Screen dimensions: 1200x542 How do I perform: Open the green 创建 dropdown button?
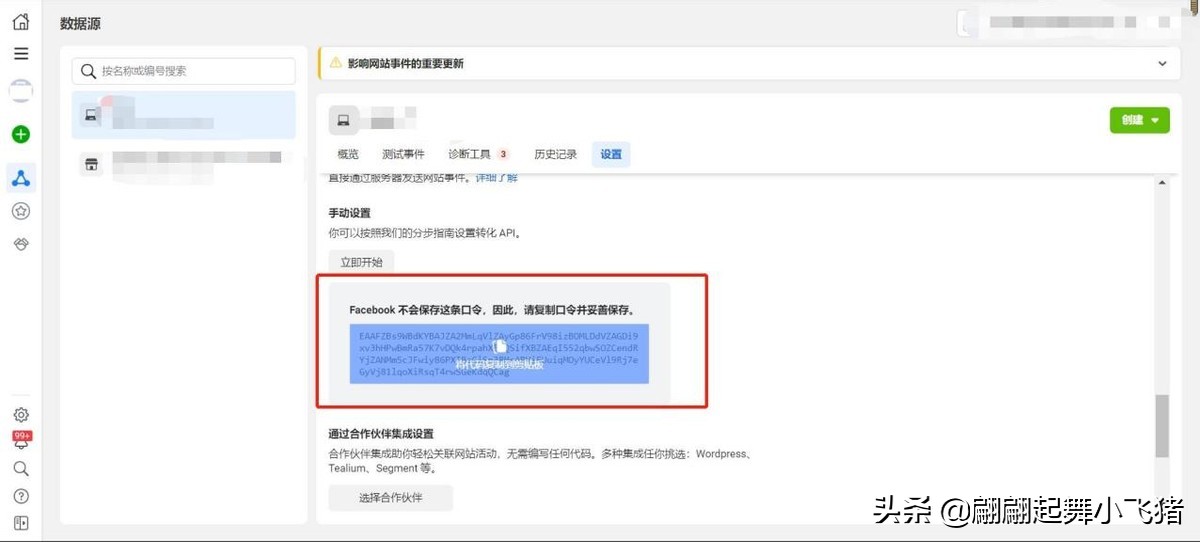[1139, 120]
